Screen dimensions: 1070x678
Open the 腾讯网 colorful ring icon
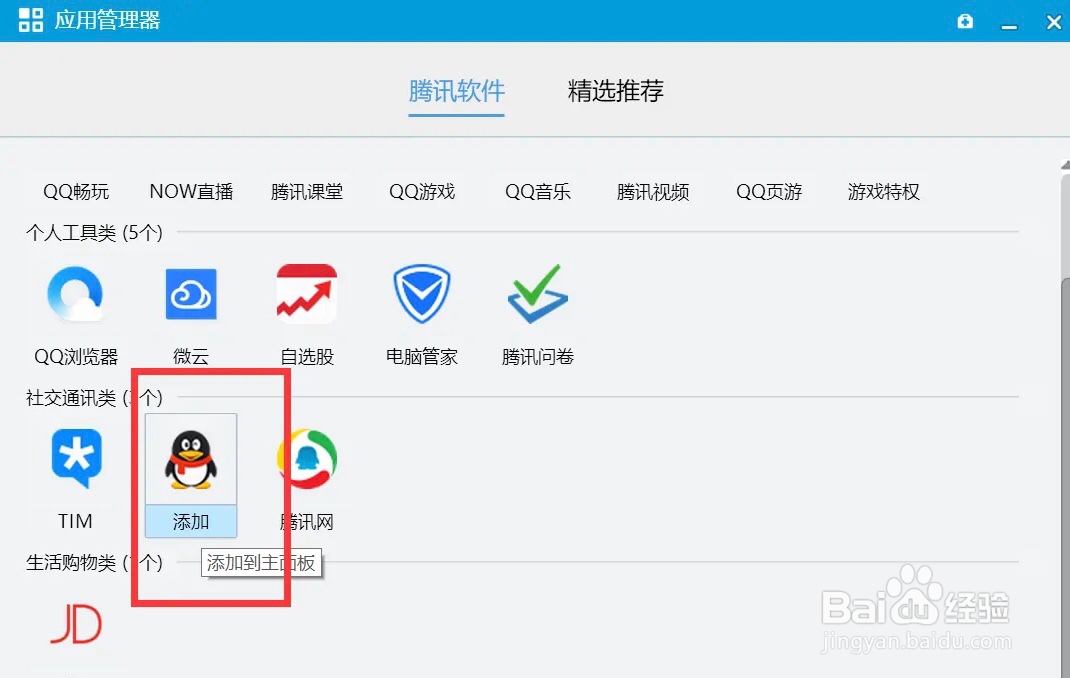pyautogui.click(x=306, y=458)
